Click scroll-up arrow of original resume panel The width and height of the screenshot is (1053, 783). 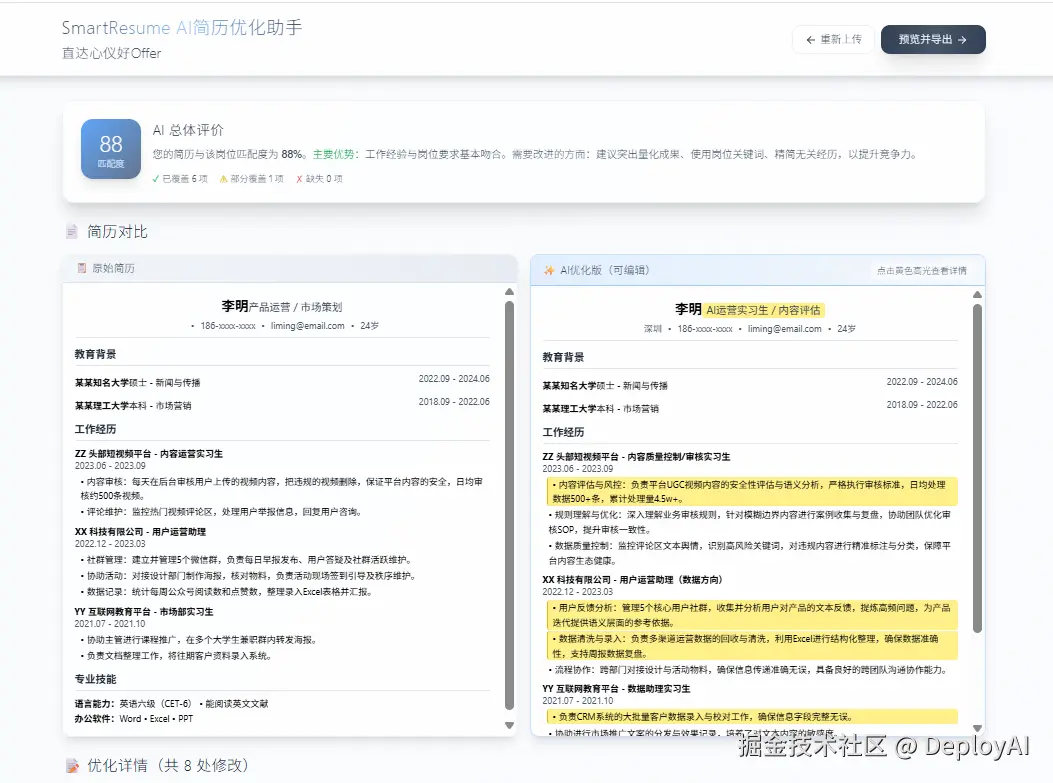click(x=509, y=291)
